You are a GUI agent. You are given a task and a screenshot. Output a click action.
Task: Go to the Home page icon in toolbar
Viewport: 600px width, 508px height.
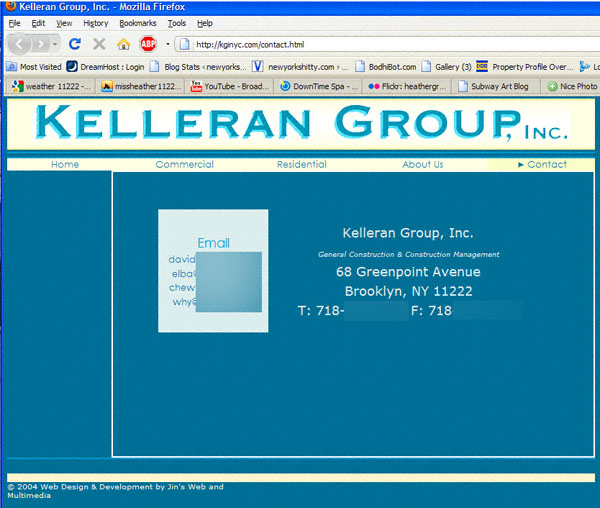tap(123, 44)
